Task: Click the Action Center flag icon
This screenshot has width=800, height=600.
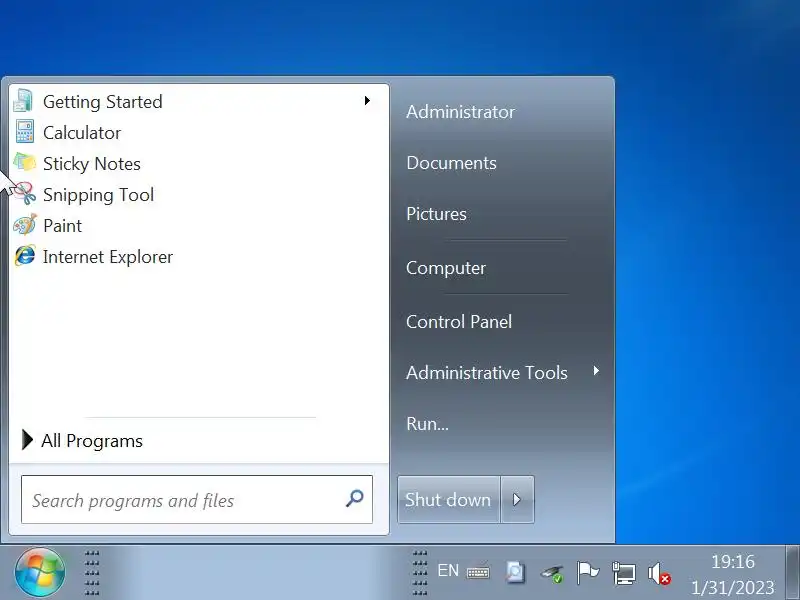Action: coord(588,572)
